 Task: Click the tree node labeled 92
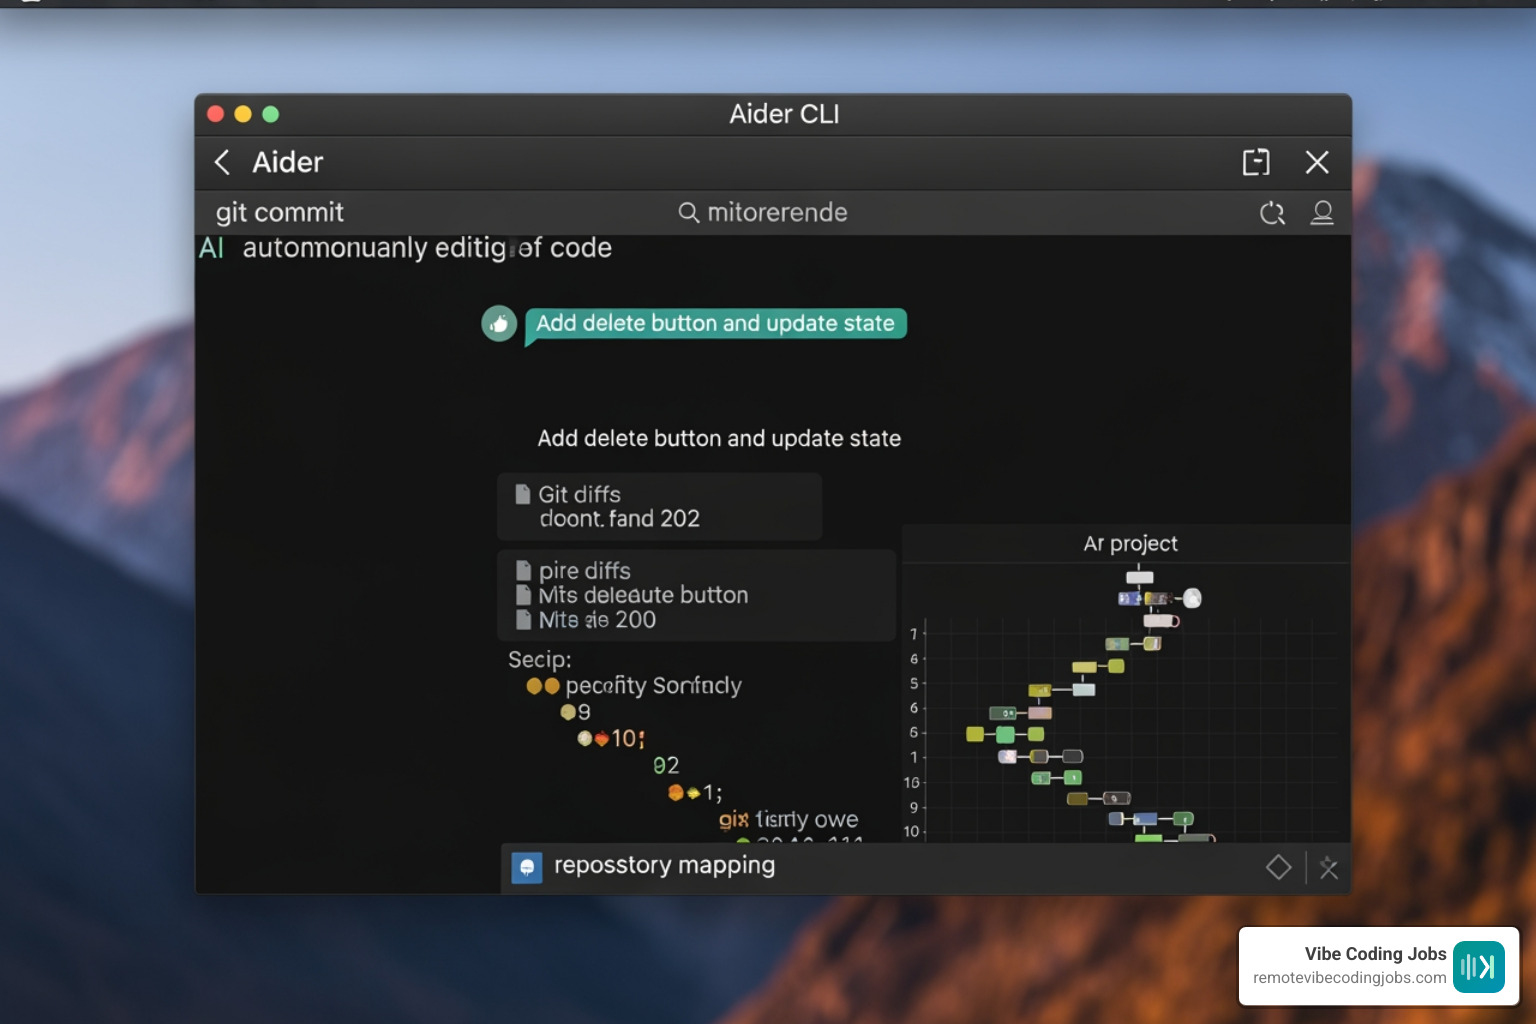click(x=666, y=765)
